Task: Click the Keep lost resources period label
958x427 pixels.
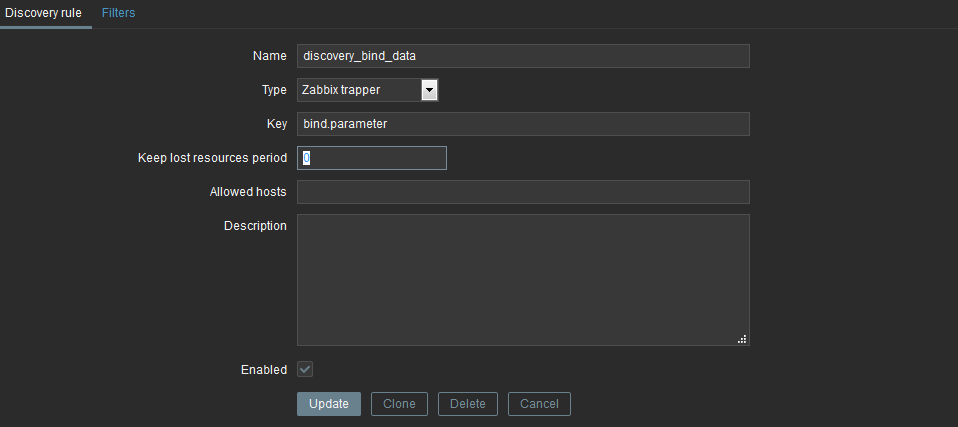Action: click(212, 158)
